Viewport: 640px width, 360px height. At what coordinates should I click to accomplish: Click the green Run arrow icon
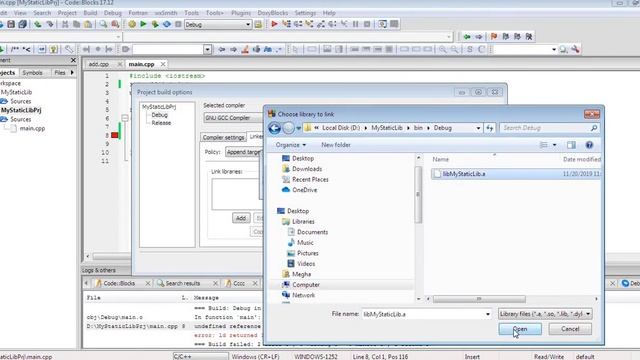tap(143, 24)
